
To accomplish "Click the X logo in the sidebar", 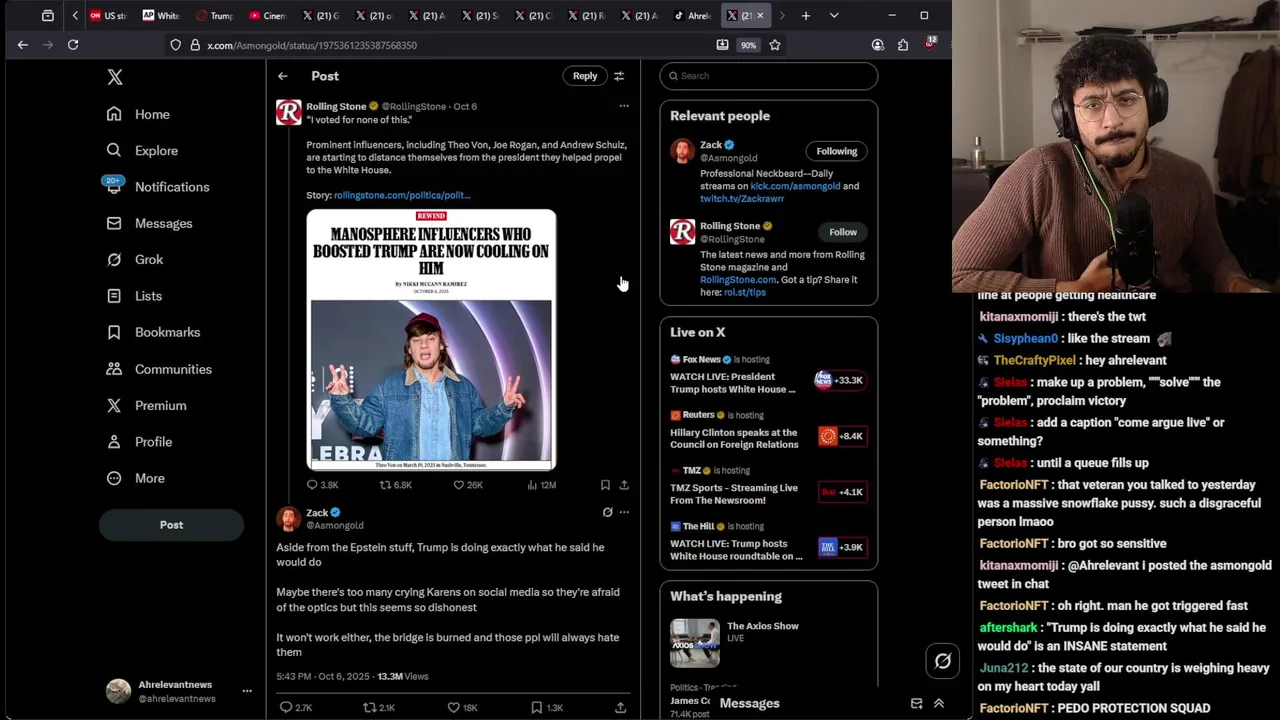I will coord(115,77).
